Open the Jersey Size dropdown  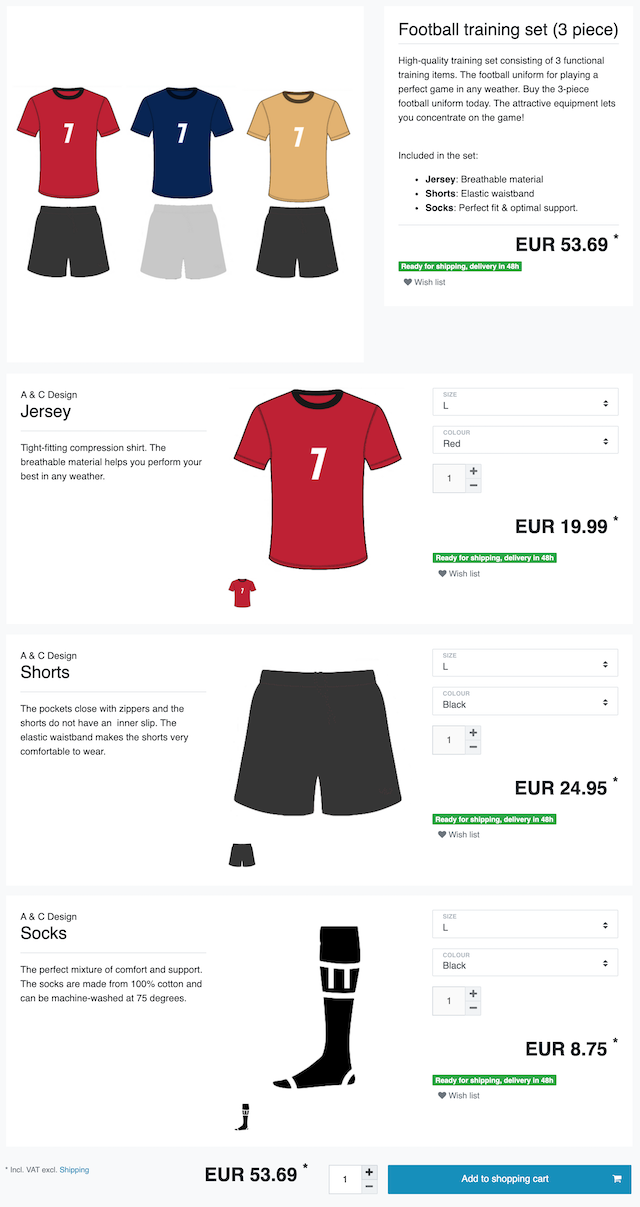coord(525,402)
